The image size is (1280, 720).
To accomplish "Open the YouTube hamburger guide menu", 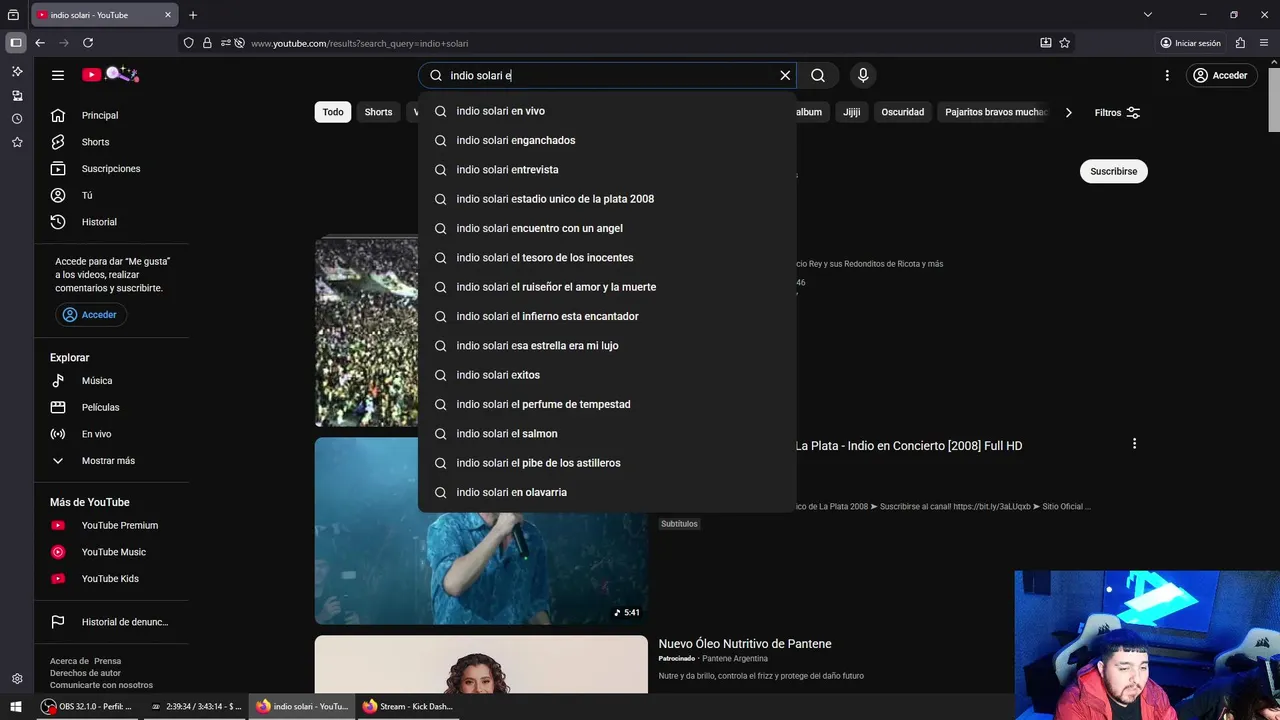I will [58, 75].
